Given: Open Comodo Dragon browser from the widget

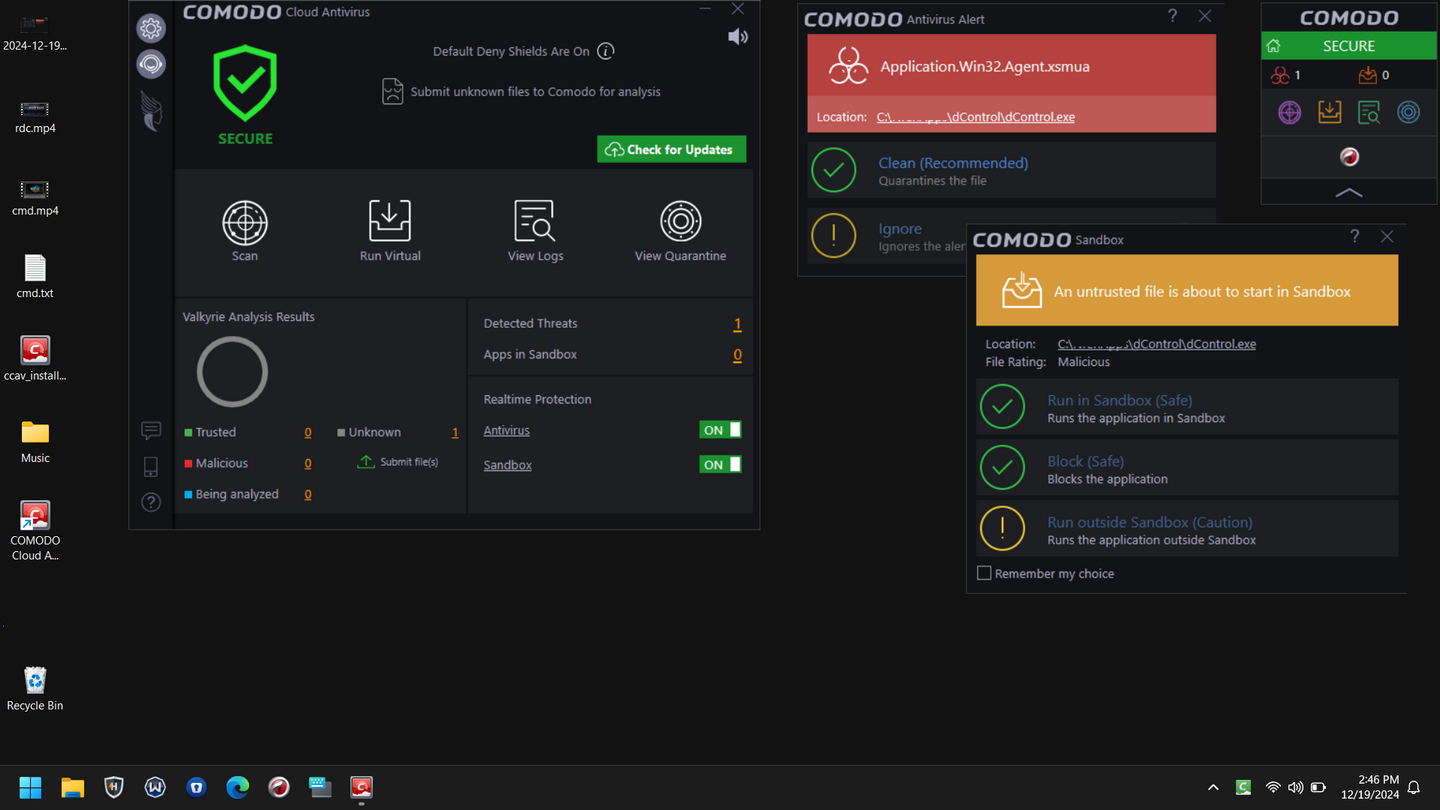Looking at the screenshot, I should [x=1349, y=157].
